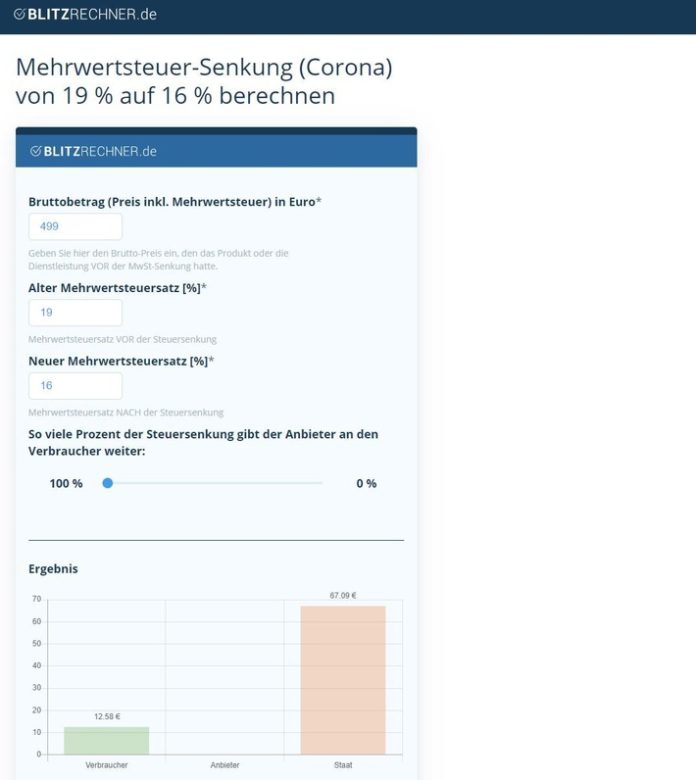Click the Staat axis label under the chart
Screen dimensions: 696x780
[343, 765]
